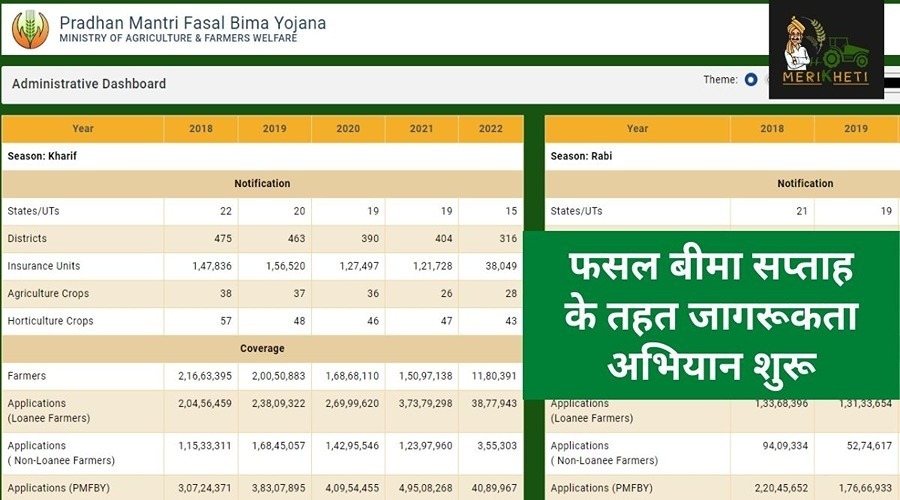Viewport: 900px width, 500px height.
Task: Click the 2019 column header in Rabi table
Action: coord(856,128)
